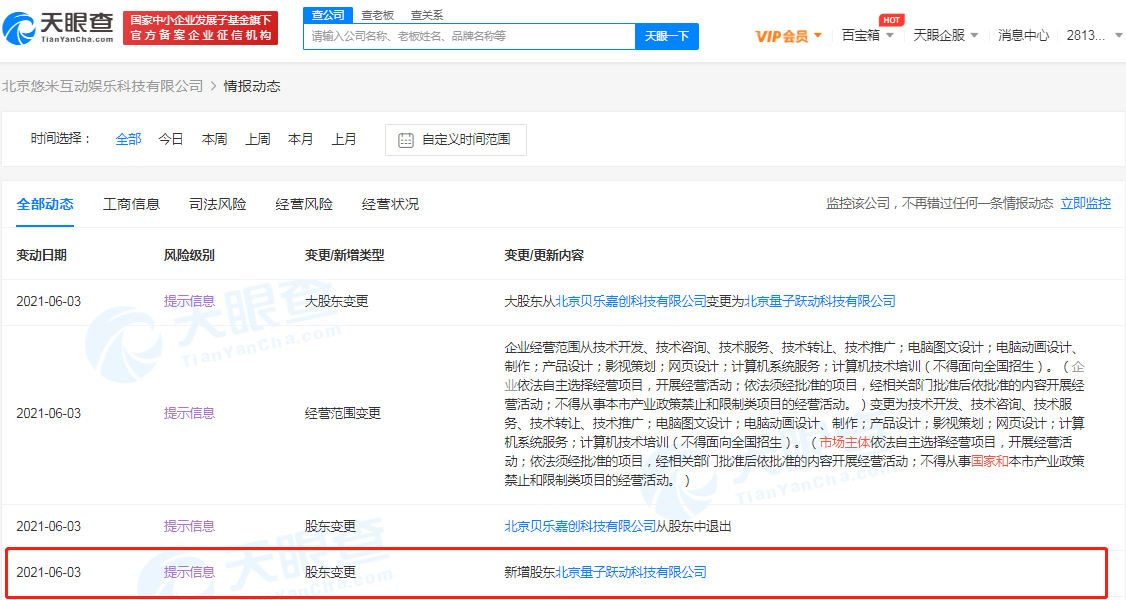
Task: Switch to 经营风险 tab
Action: coord(304,205)
